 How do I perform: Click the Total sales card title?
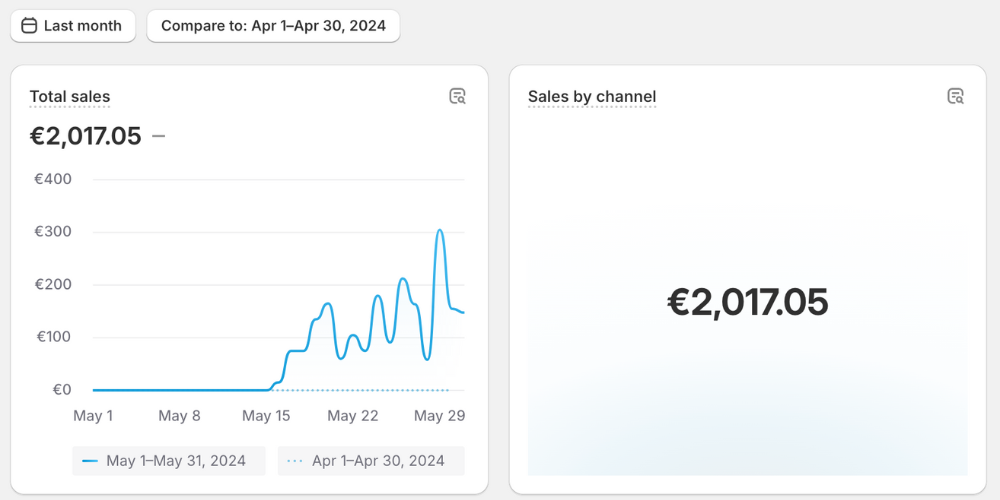point(70,97)
